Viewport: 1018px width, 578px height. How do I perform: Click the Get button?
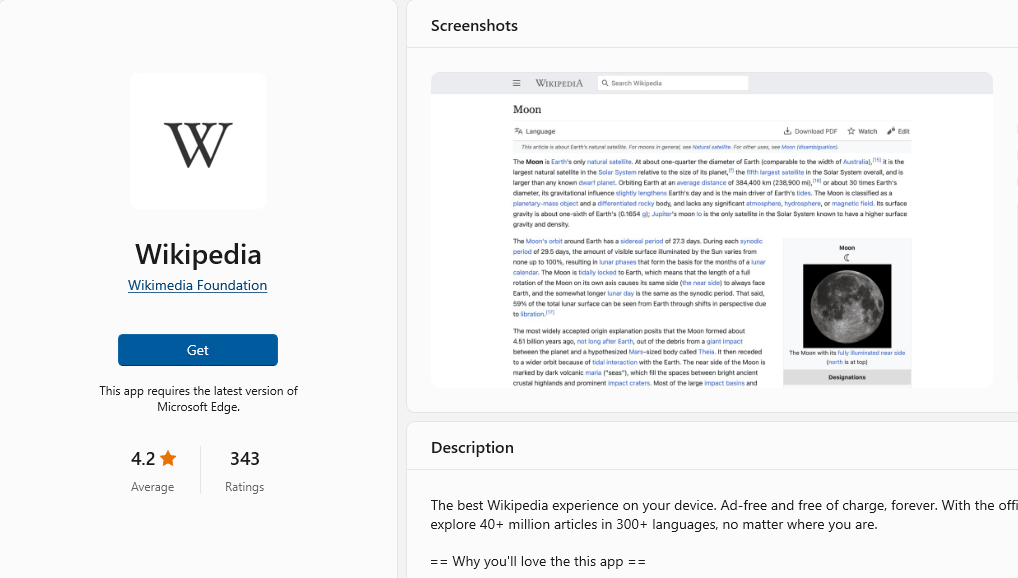point(197,350)
